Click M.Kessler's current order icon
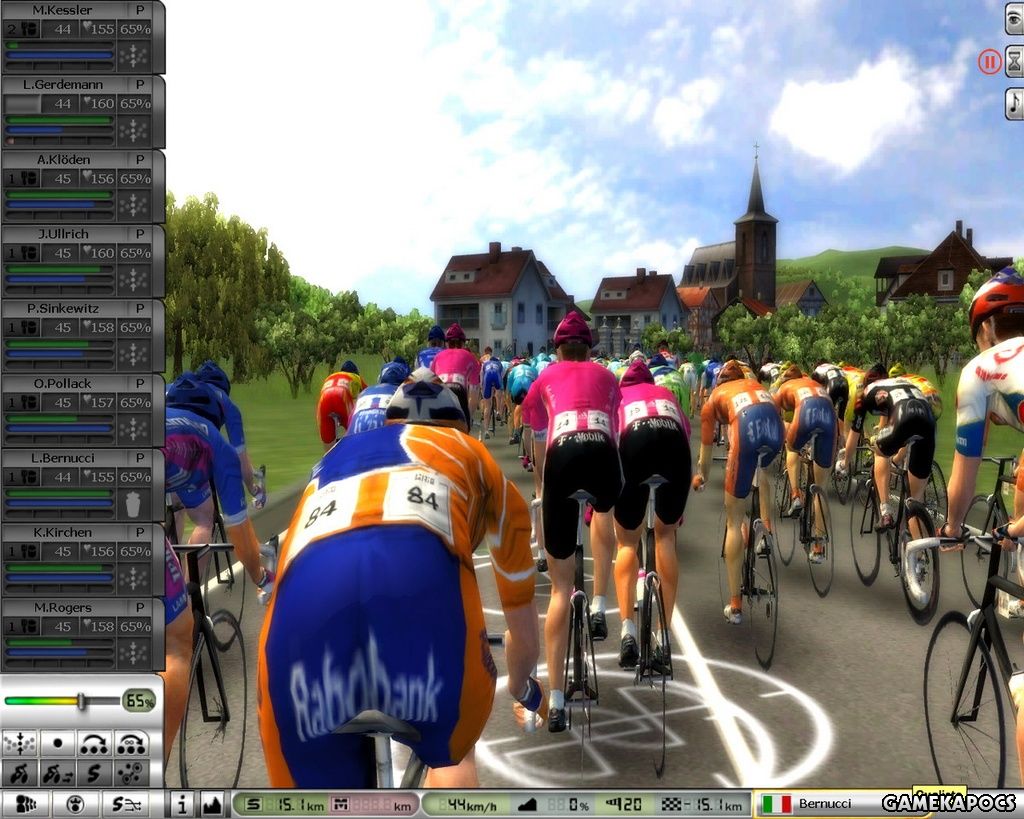The image size is (1024, 819). 133,56
